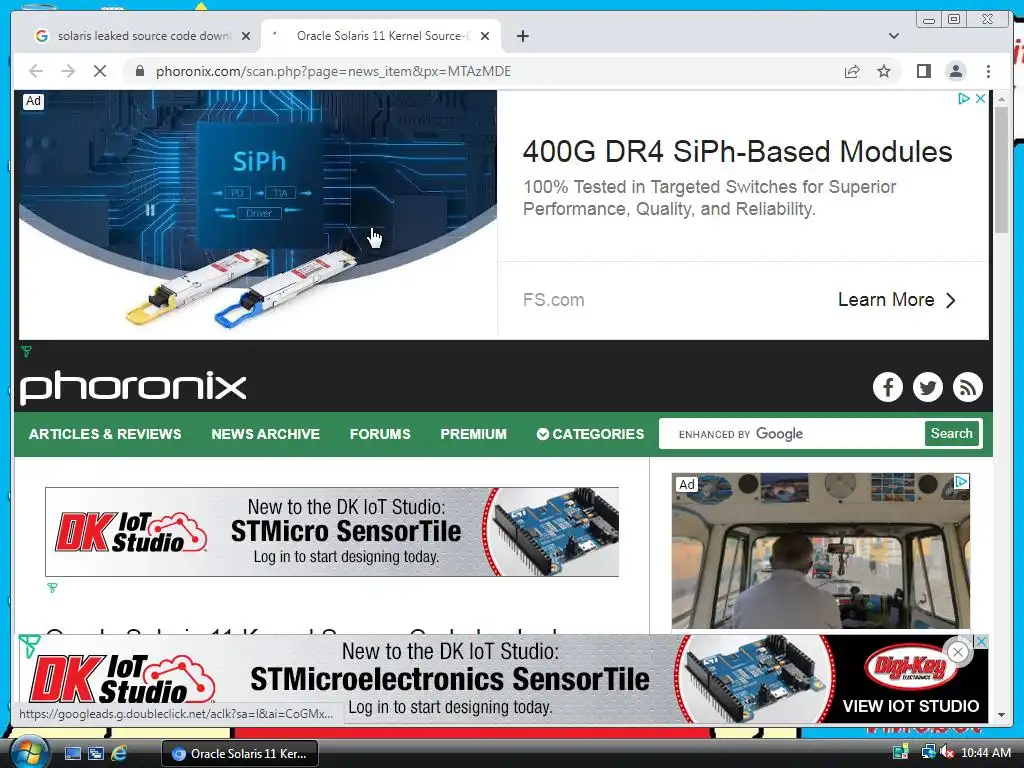
Task: Click the Google enhanced search field
Action: click(792, 434)
